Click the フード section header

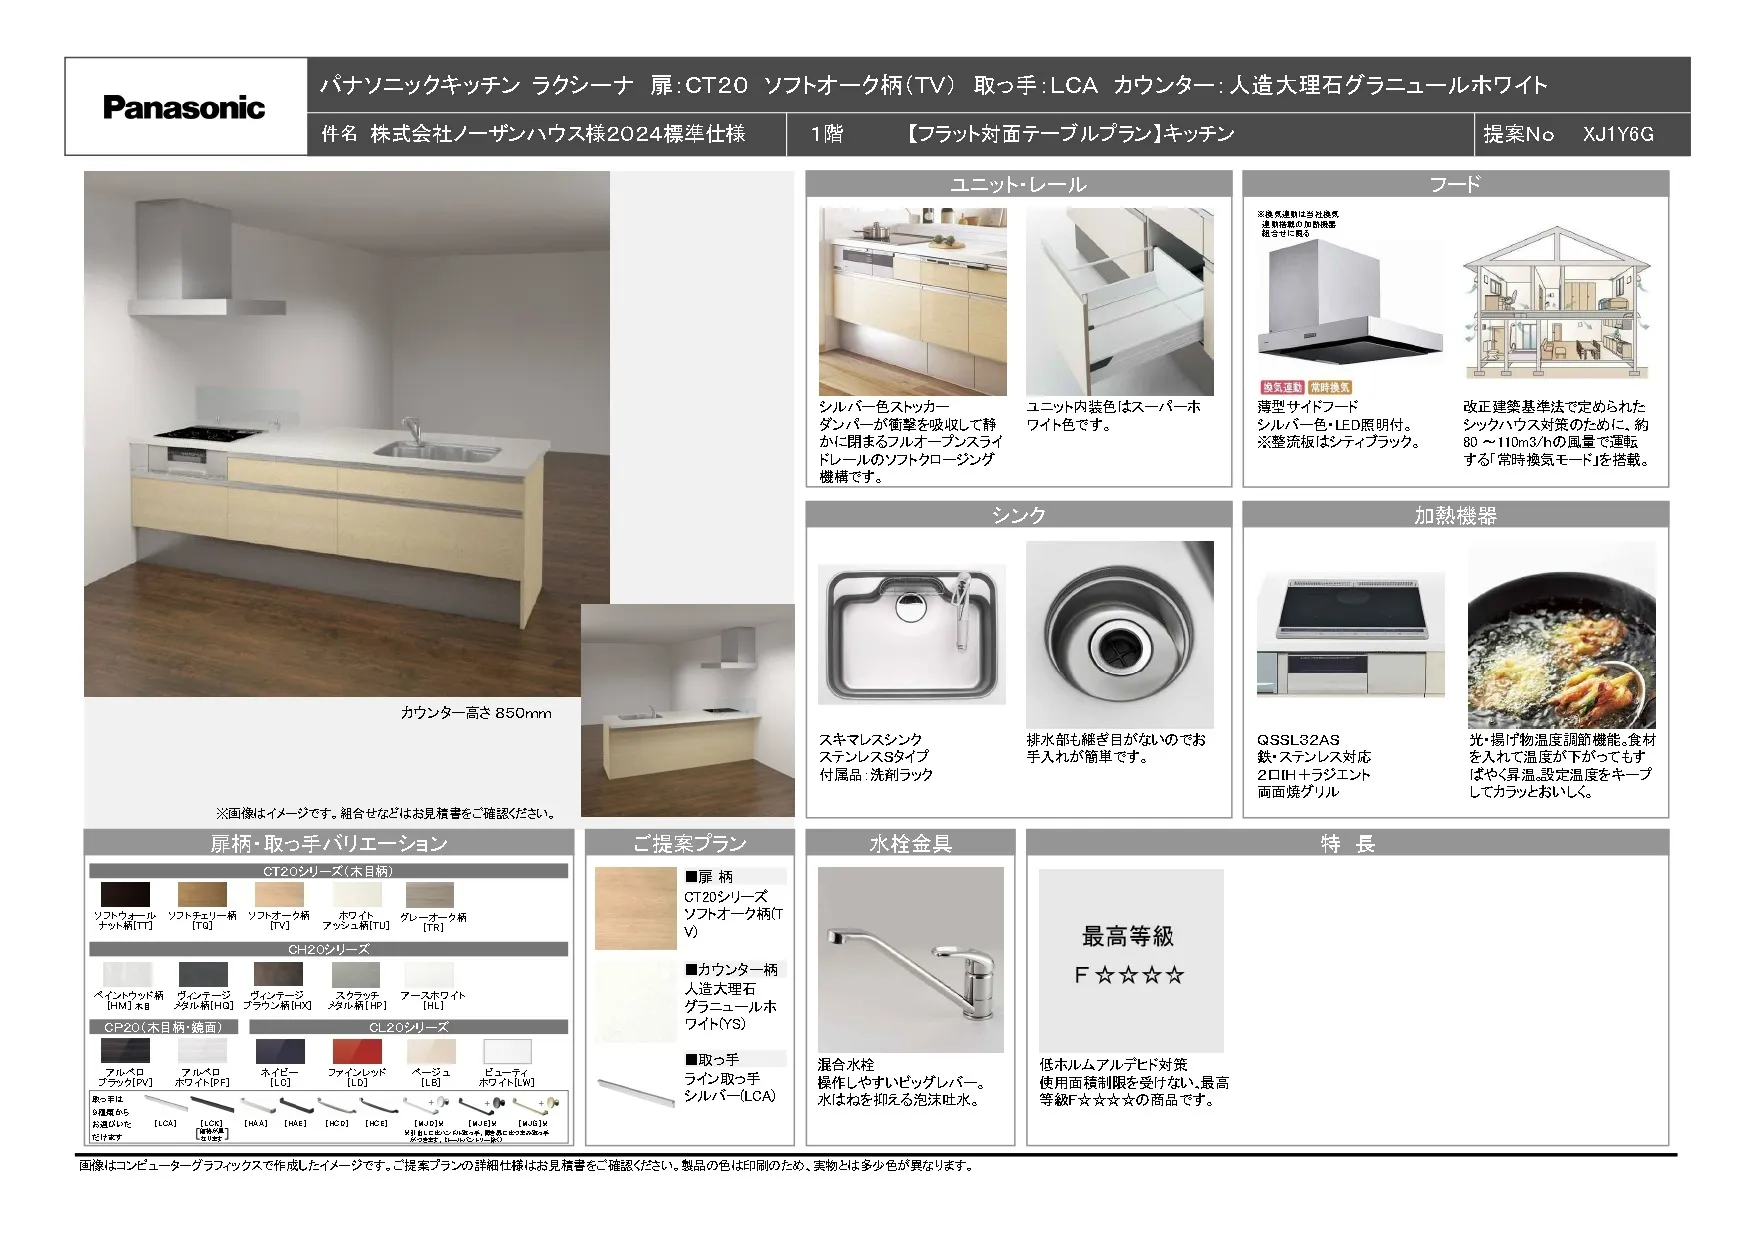click(1455, 183)
